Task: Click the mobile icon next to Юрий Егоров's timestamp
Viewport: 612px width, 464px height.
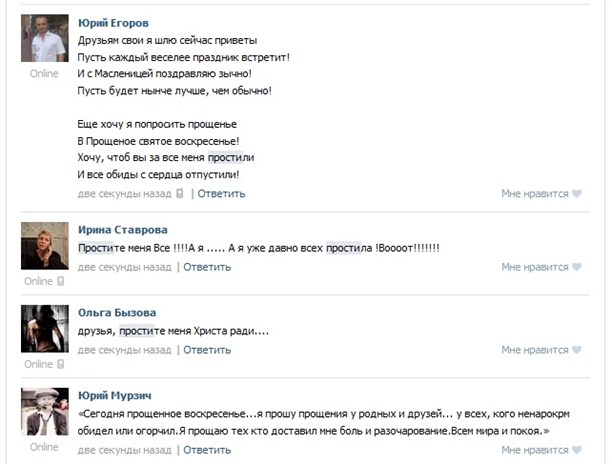Action: coord(180,194)
